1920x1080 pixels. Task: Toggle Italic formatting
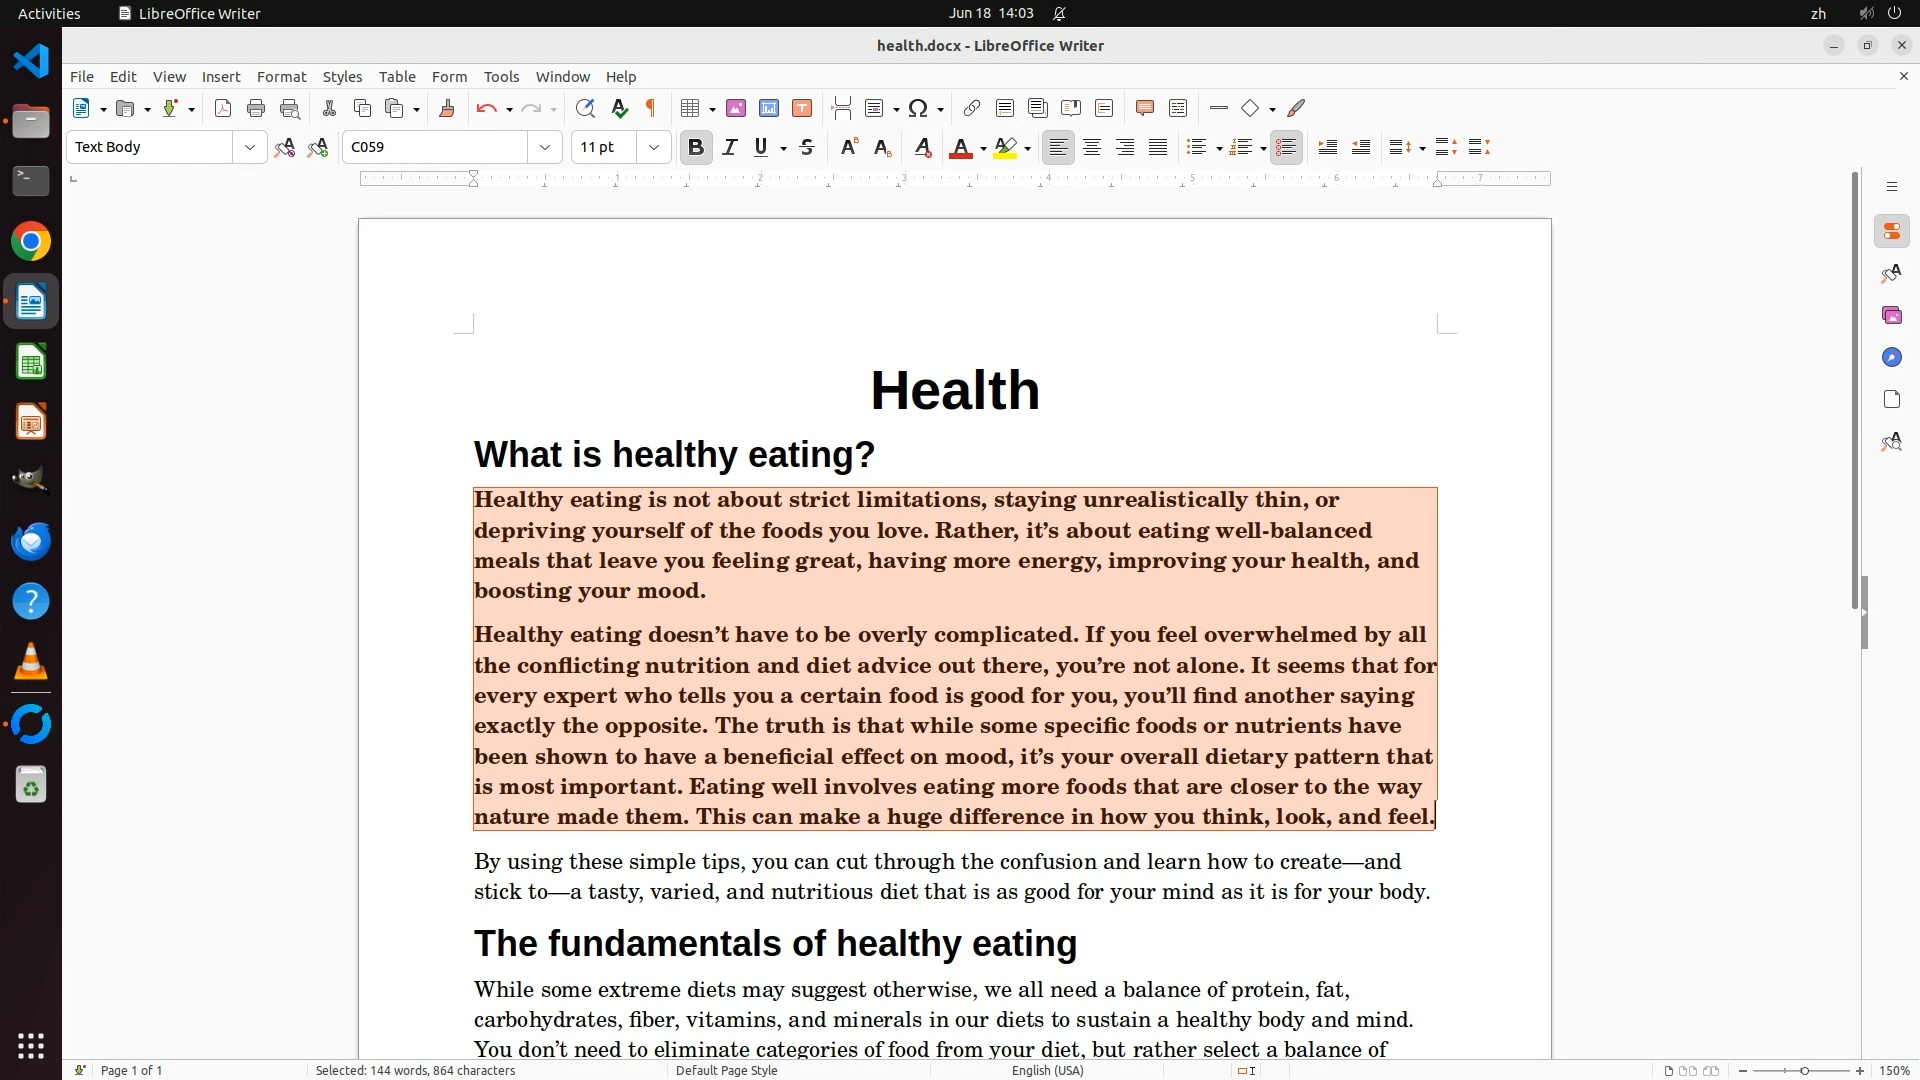[730, 148]
